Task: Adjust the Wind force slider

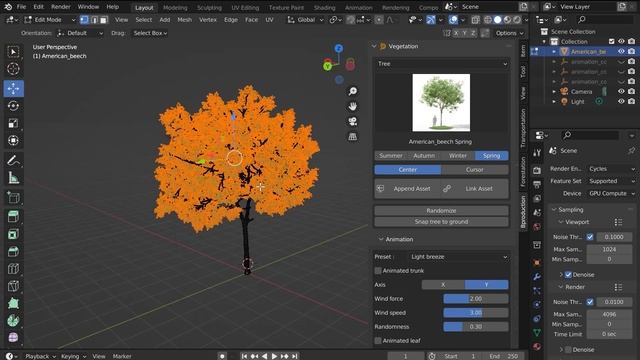Action: (x=476, y=299)
